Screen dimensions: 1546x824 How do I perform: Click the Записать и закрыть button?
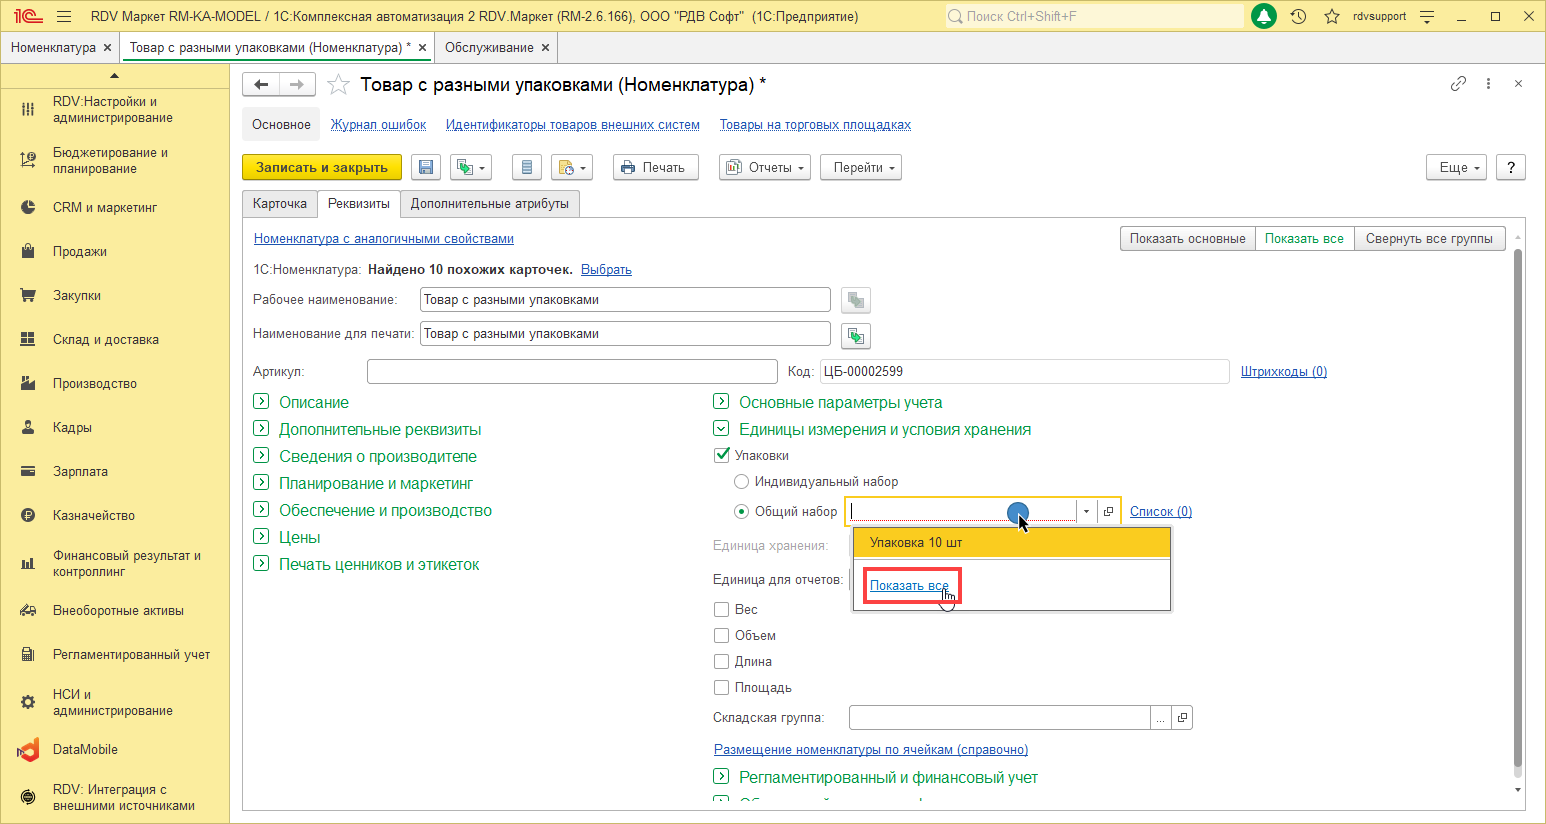322,168
